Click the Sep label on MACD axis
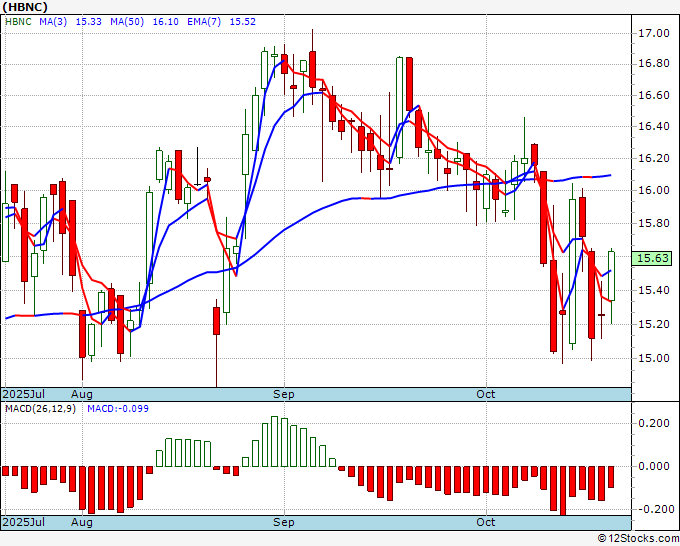 tap(284, 522)
